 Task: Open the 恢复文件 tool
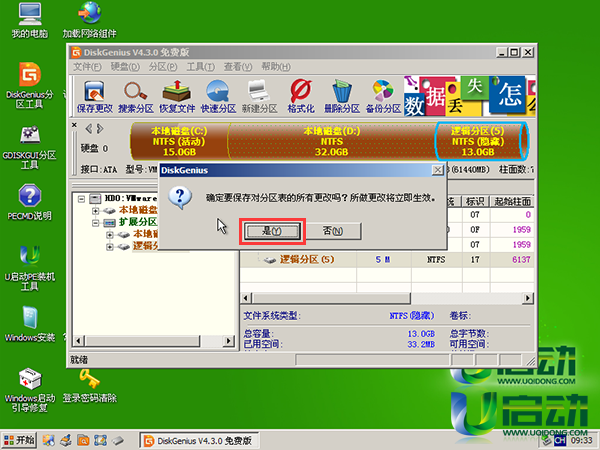tap(177, 96)
